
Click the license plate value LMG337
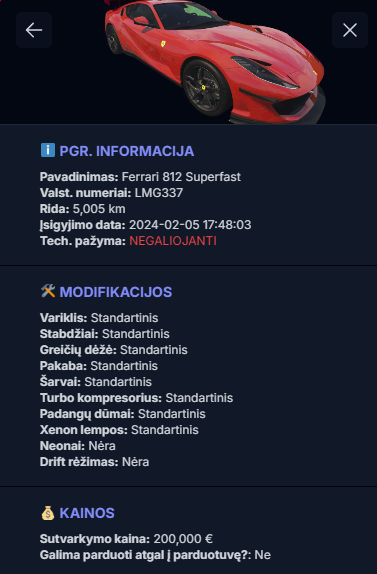(158, 193)
